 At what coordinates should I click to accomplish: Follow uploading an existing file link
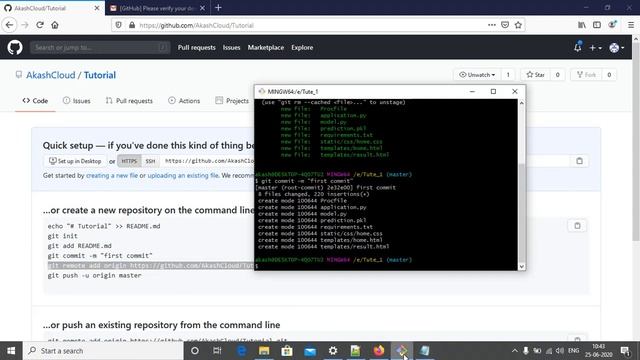click(x=183, y=176)
